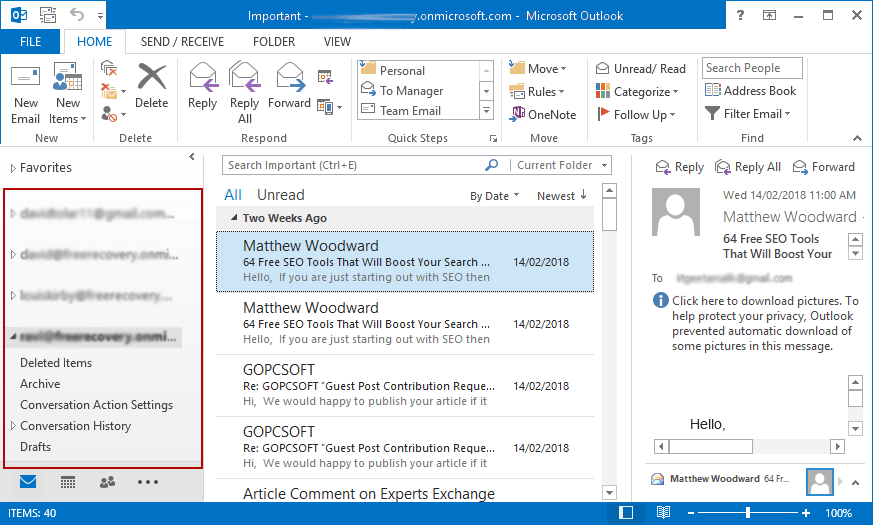
Task: Click Forward in the reading pane
Action: [x=823, y=167]
